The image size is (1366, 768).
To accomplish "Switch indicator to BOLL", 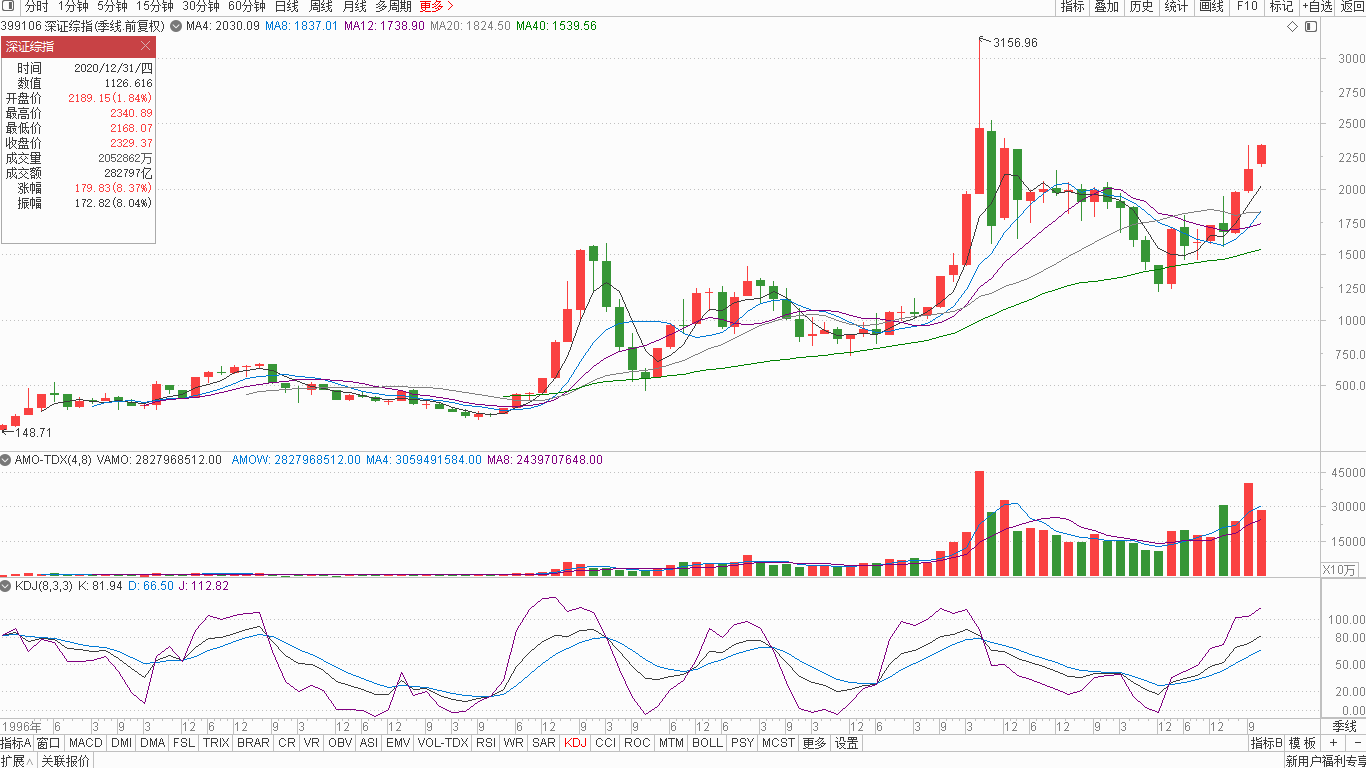I will (x=707, y=743).
